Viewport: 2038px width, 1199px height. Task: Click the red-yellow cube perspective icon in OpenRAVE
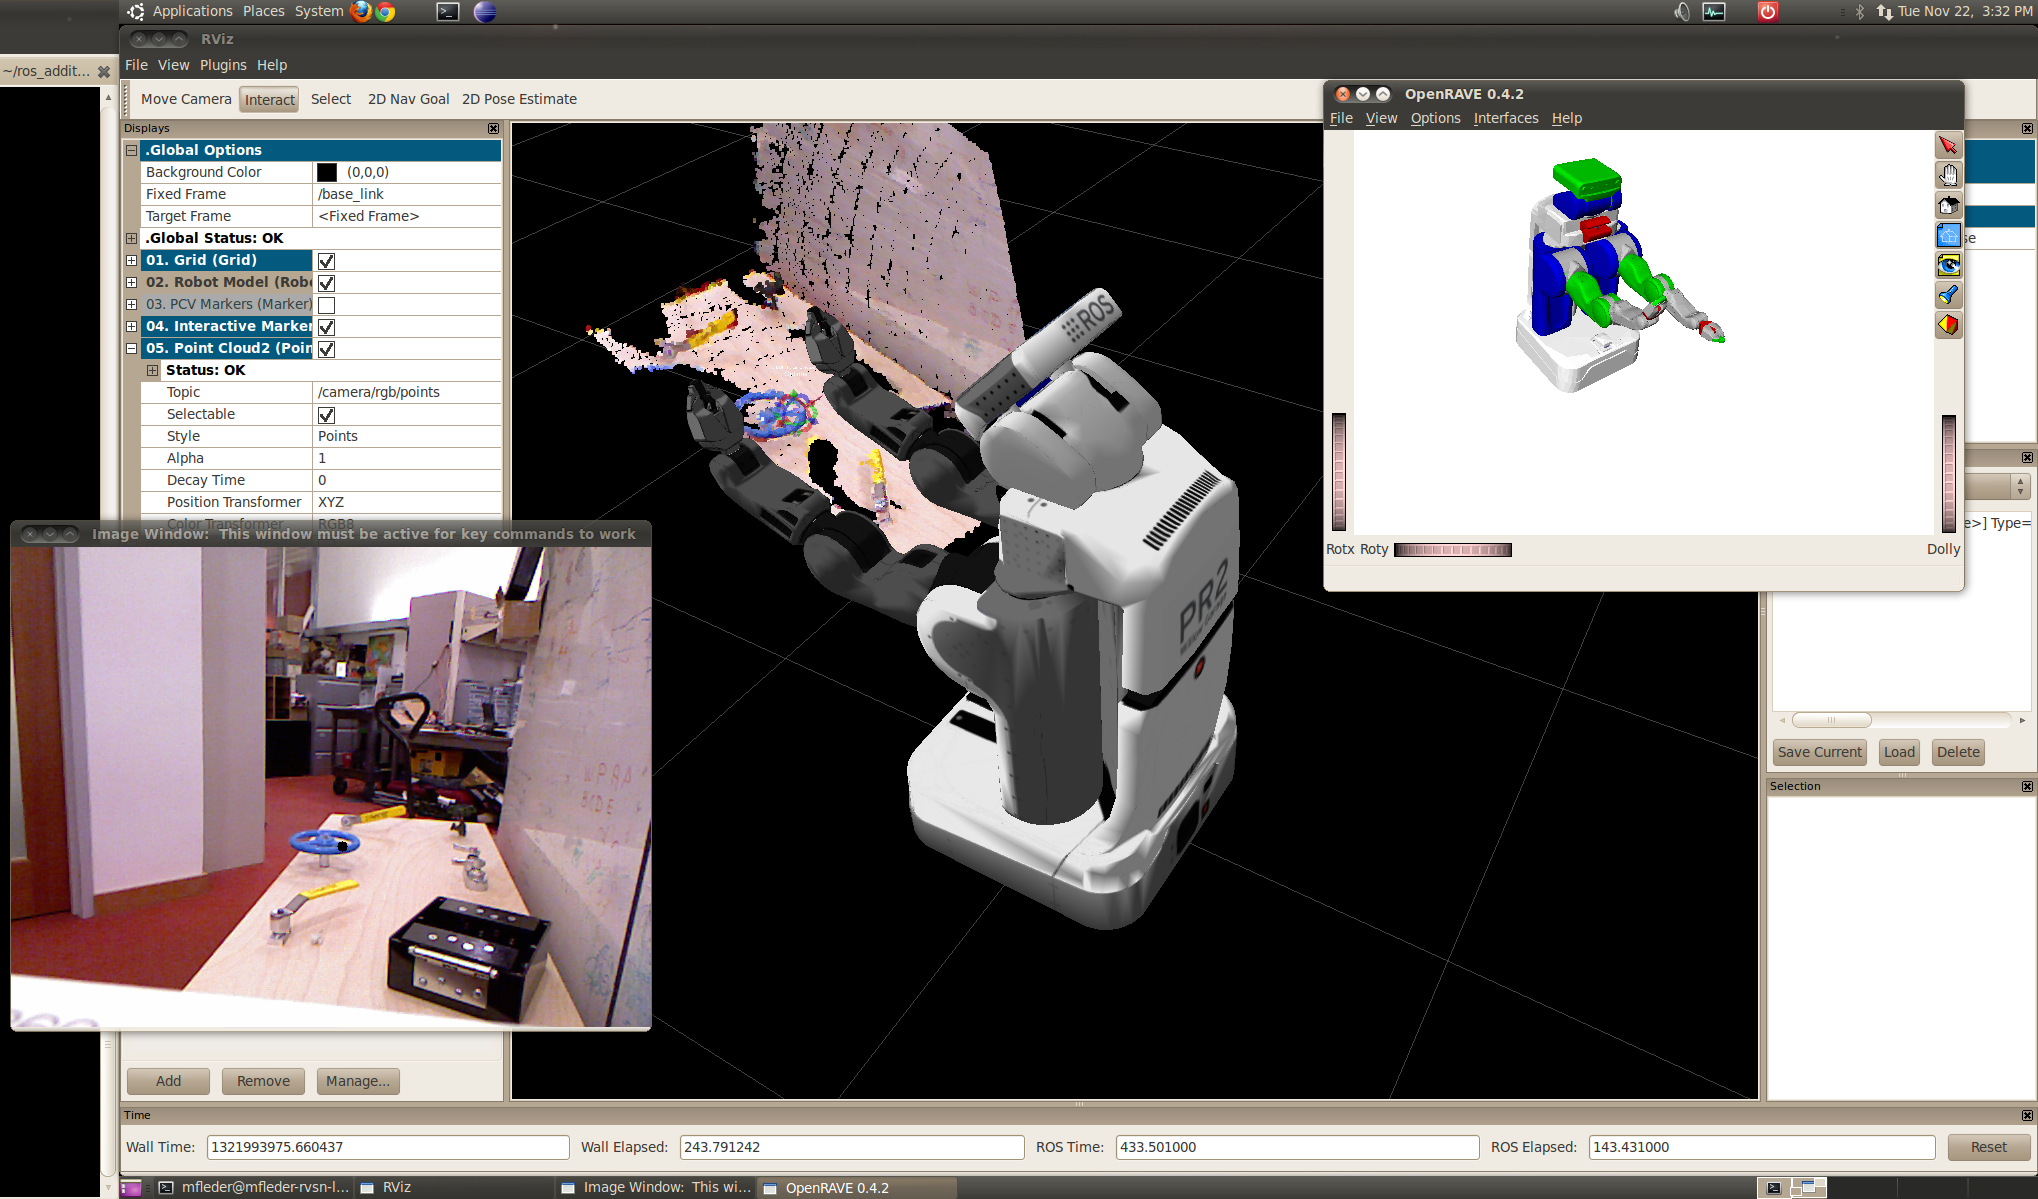(x=1948, y=325)
